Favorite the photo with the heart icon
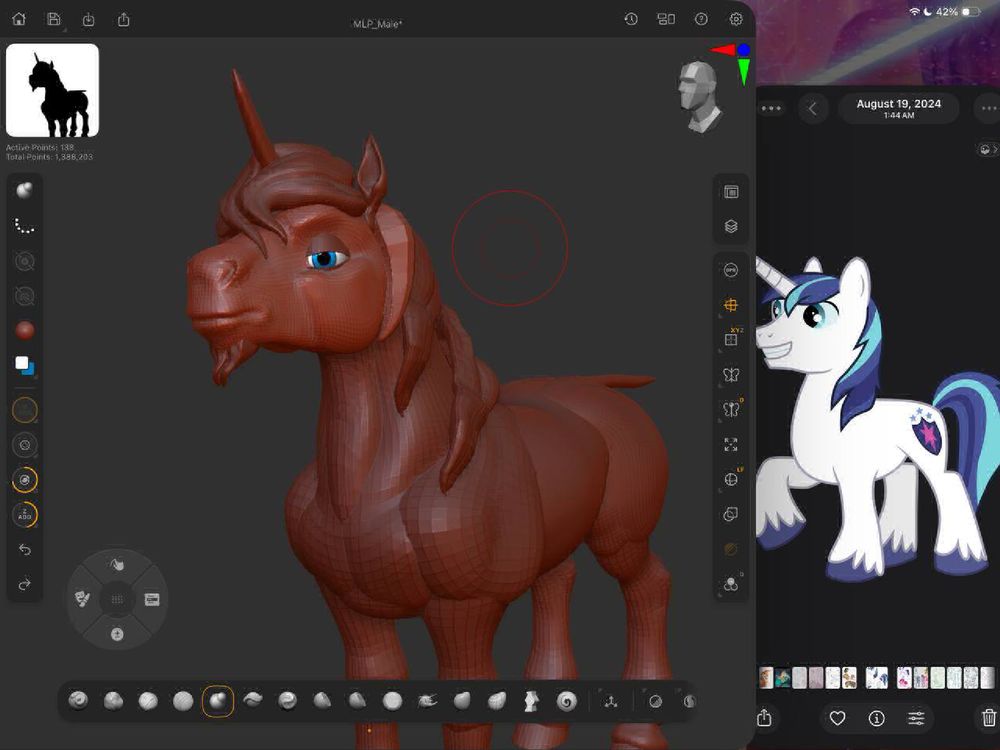The width and height of the screenshot is (1000, 750). click(837, 719)
